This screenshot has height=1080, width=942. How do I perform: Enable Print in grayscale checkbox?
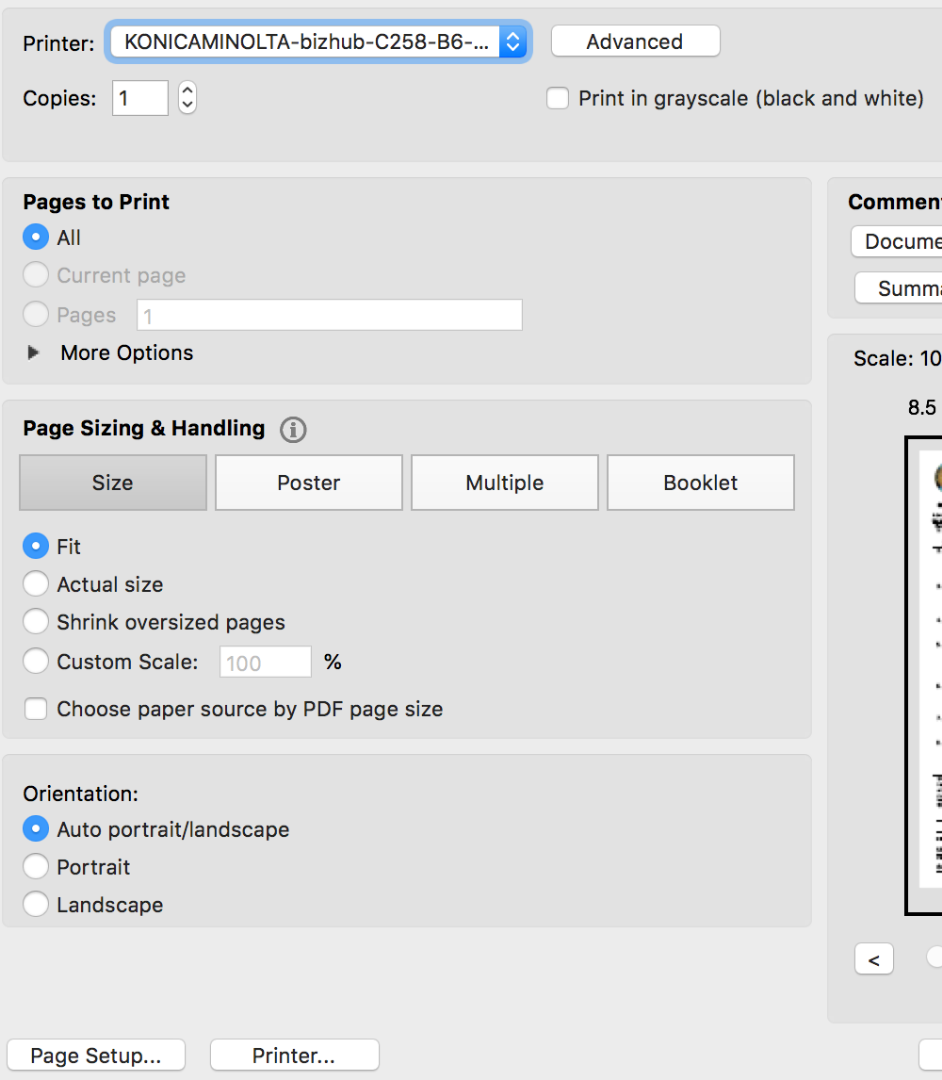click(x=558, y=98)
